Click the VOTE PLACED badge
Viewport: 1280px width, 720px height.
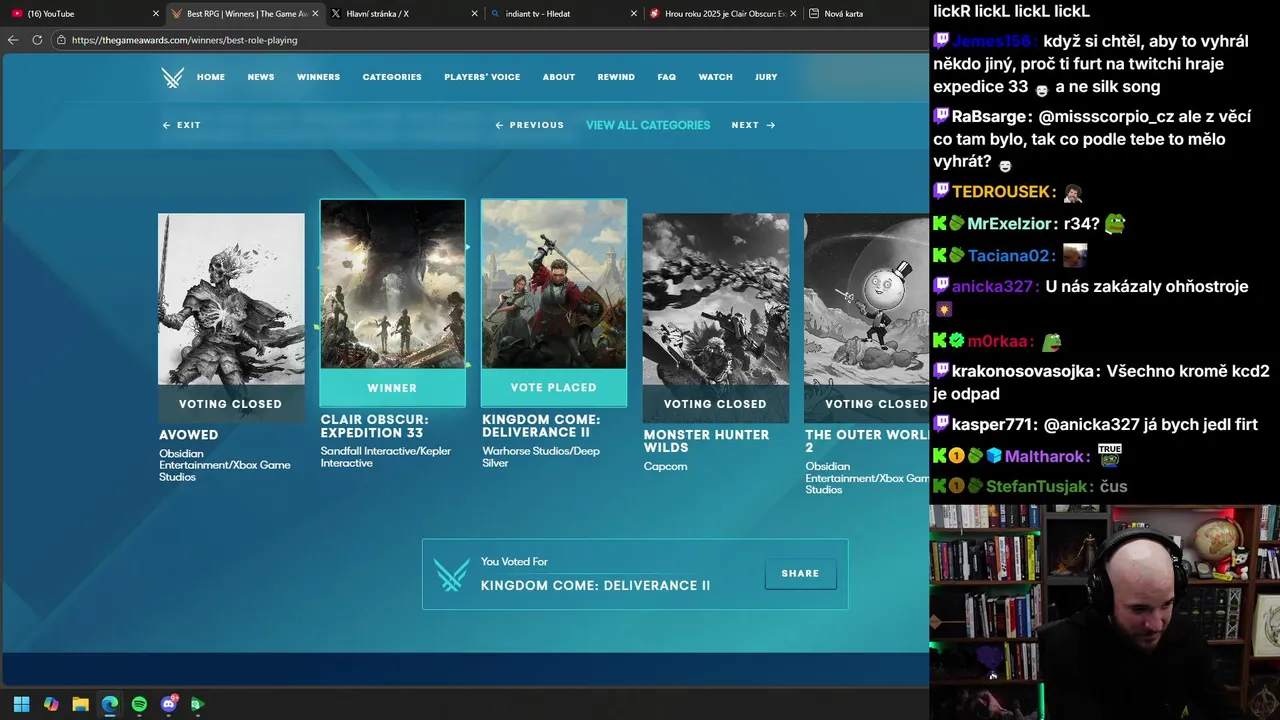pyautogui.click(x=554, y=387)
